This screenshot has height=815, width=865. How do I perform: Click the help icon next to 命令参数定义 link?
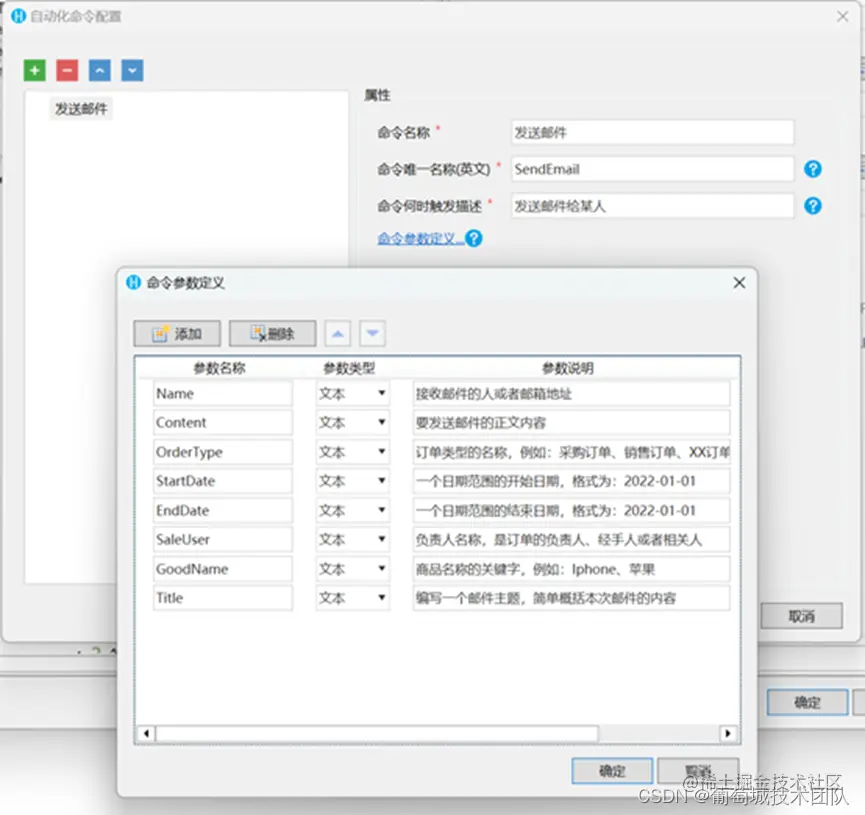[472, 238]
